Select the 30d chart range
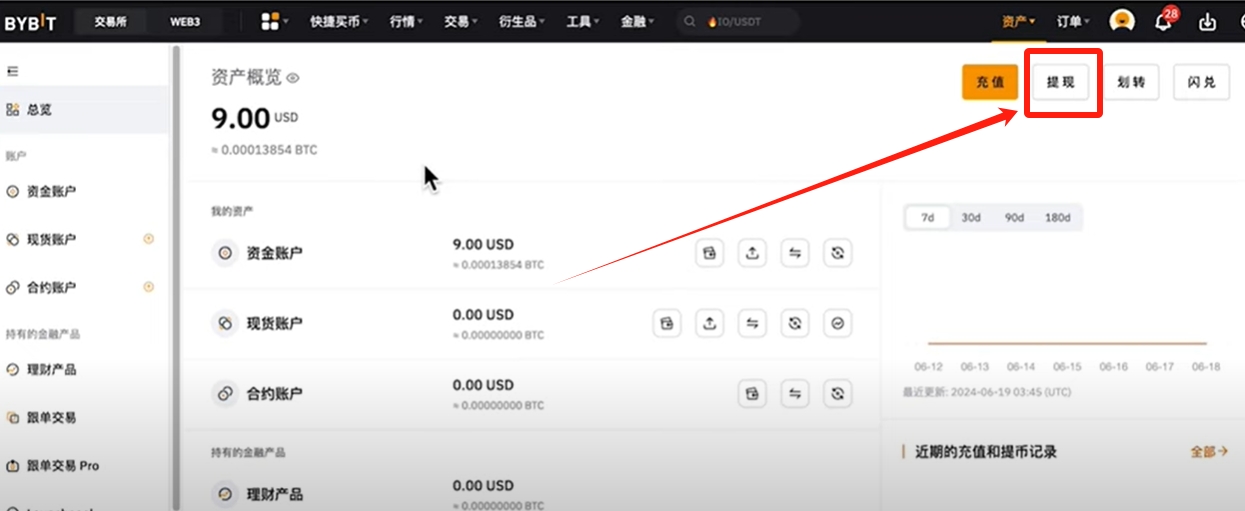The height and width of the screenshot is (511, 1245). point(971,218)
